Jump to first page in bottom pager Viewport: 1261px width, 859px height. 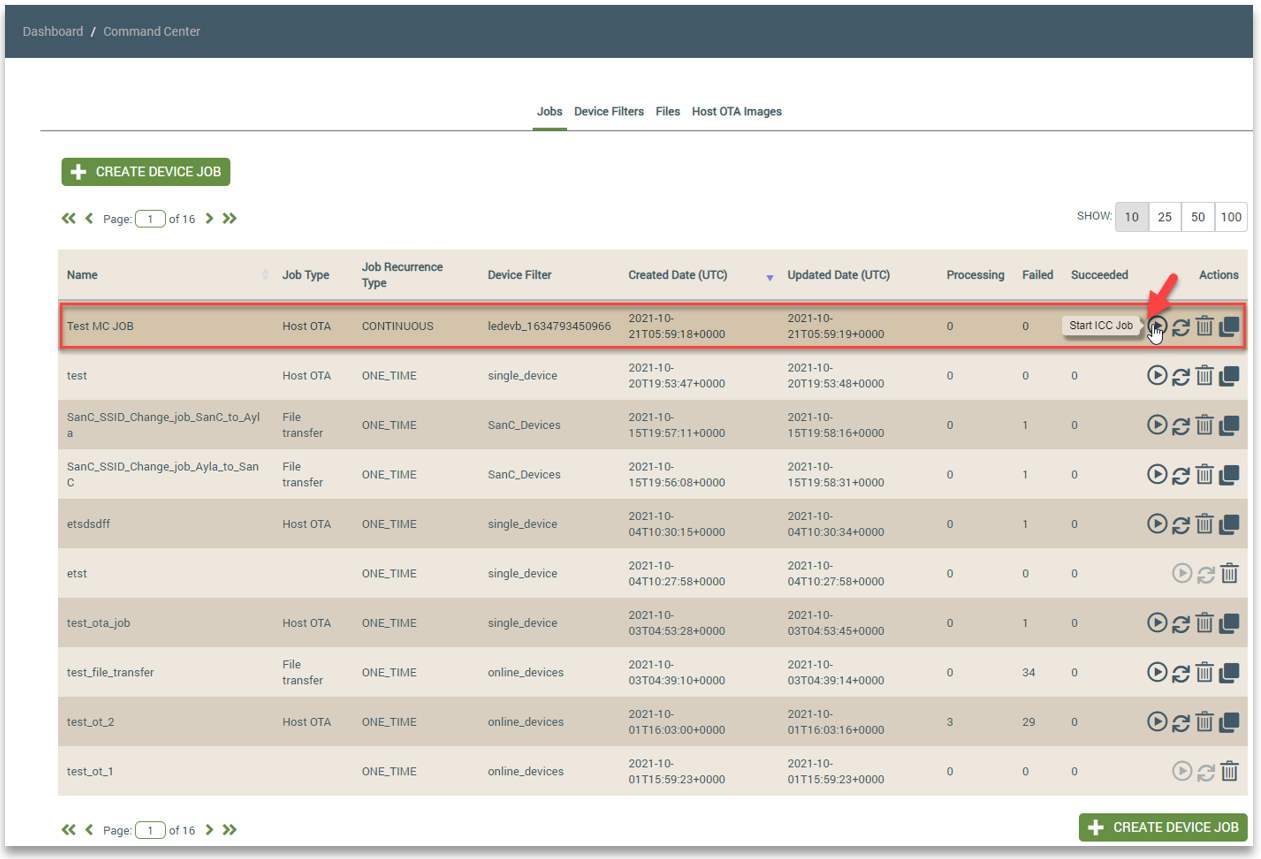(69, 830)
